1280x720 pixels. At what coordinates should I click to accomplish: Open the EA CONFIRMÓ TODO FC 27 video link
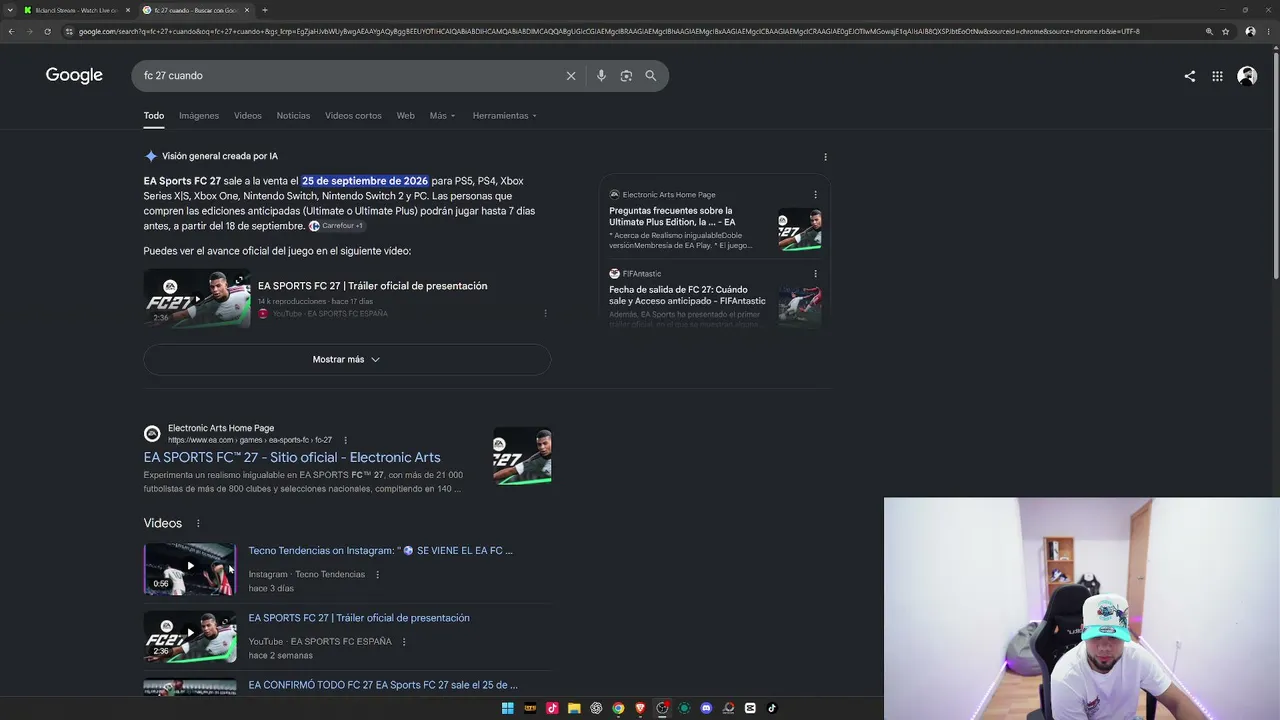coord(383,685)
